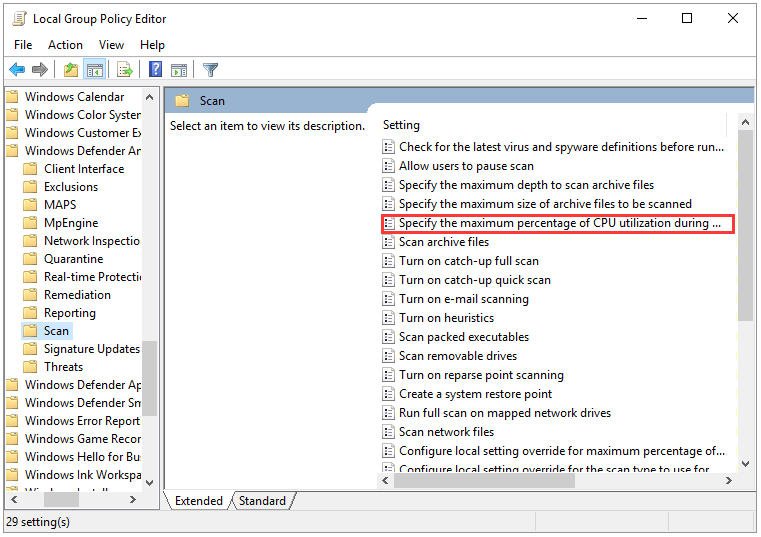Click the Export List toolbar icon
The image size is (761, 537).
pos(125,70)
